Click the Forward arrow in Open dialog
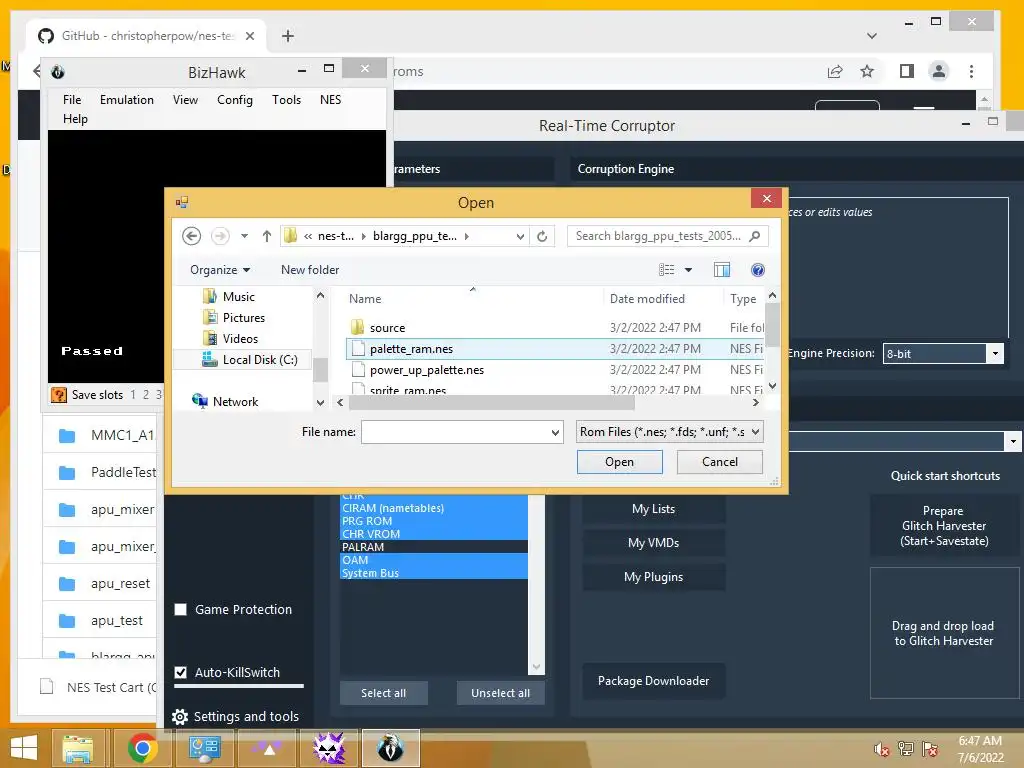This screenshot has height=768, width=1024. point(220,236)
